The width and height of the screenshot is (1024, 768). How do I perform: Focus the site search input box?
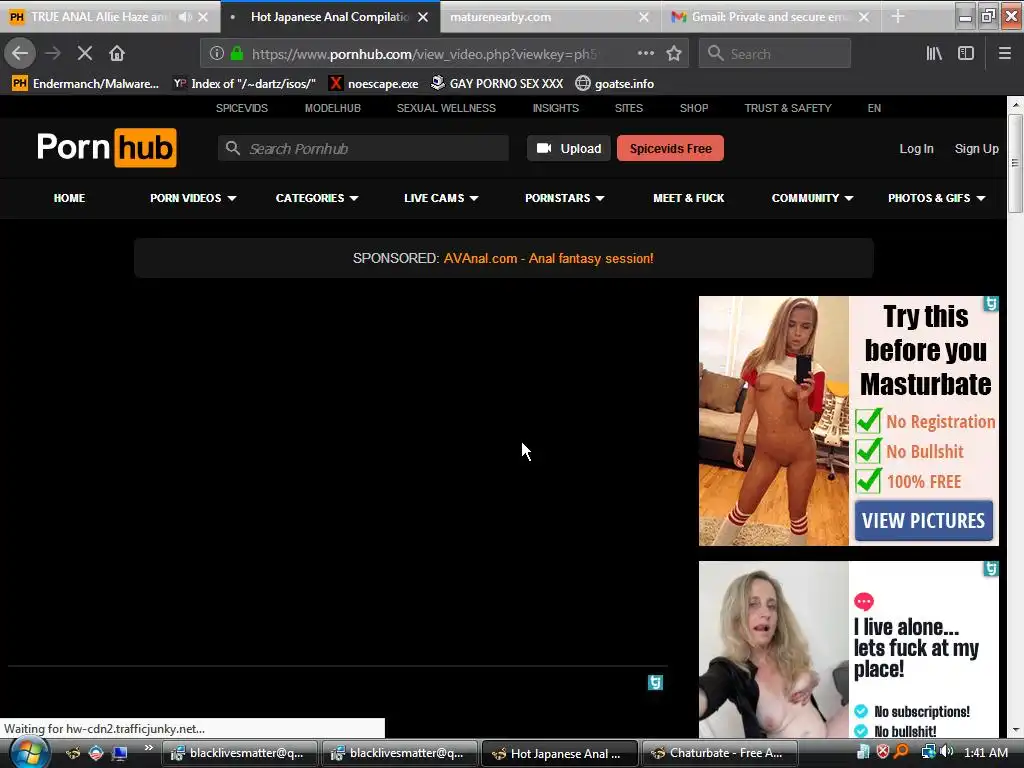[363, 148]
